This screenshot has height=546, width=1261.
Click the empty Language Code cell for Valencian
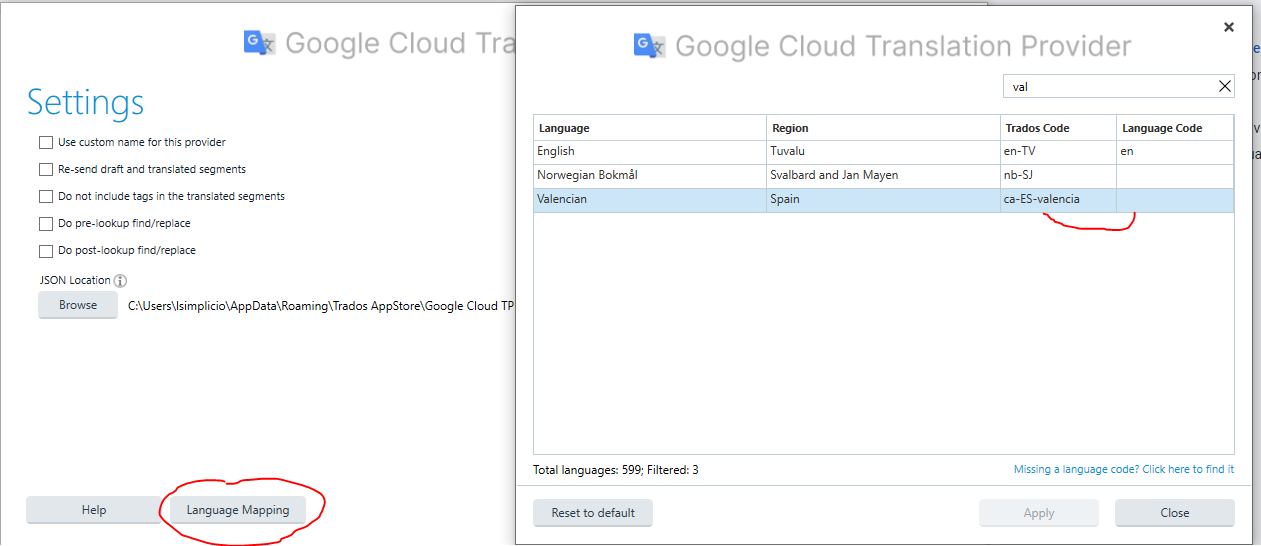tap(1175, 200)
